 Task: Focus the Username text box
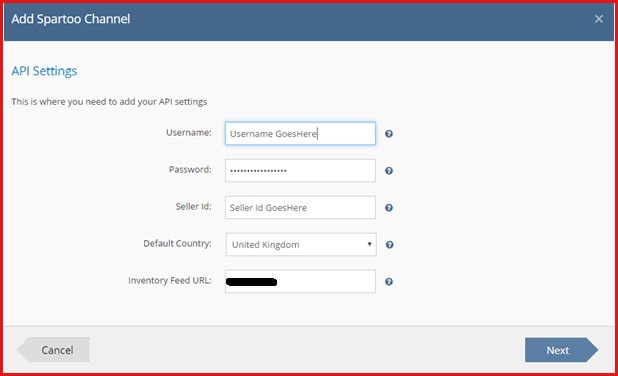(300, 134)
